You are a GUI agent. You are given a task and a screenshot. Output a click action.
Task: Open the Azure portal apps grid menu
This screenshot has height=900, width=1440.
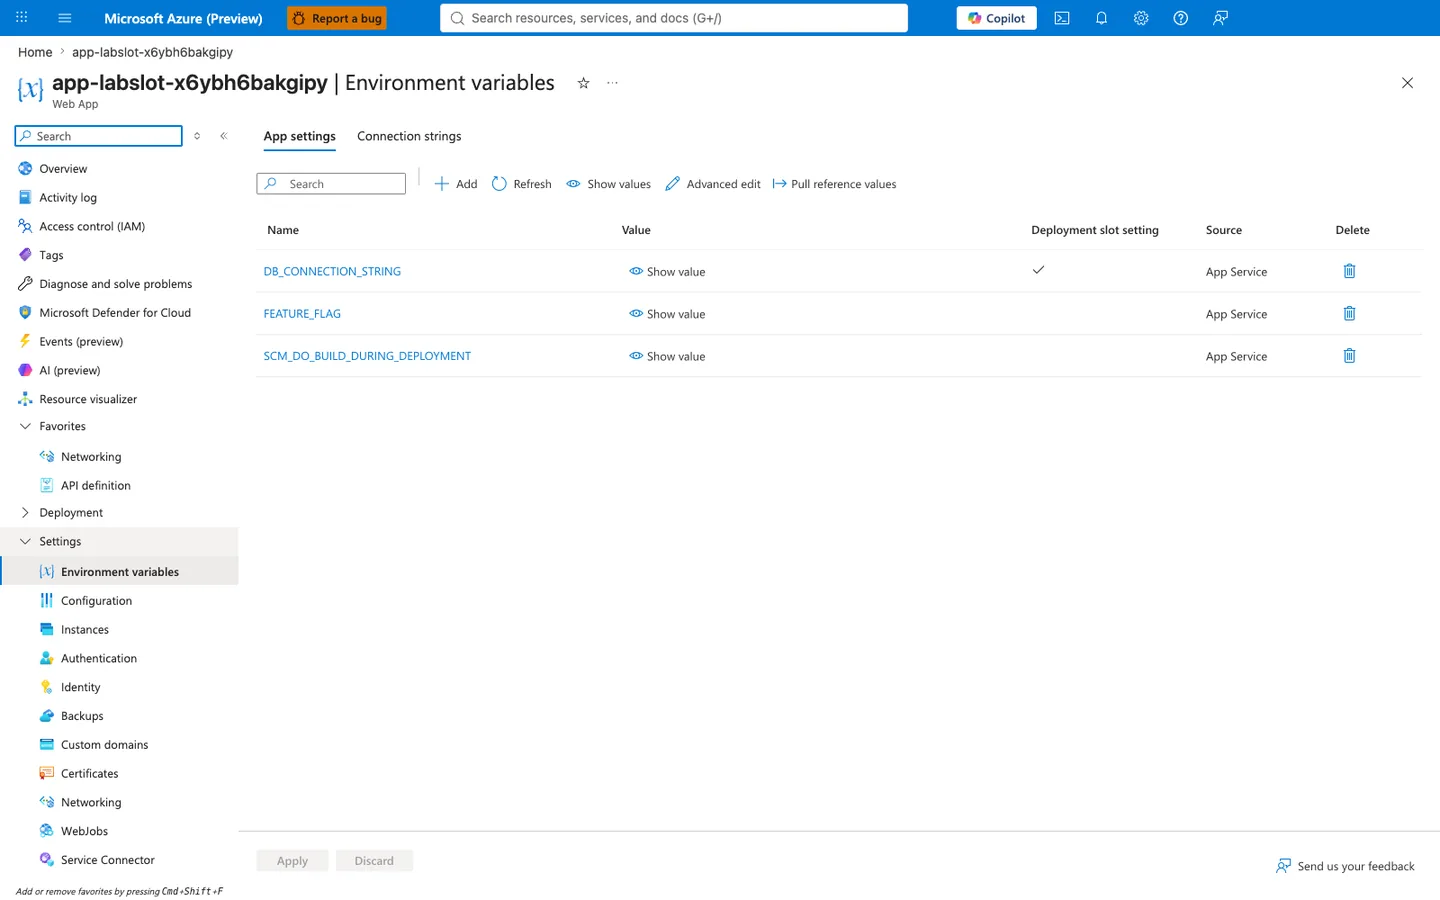point(21,18)
